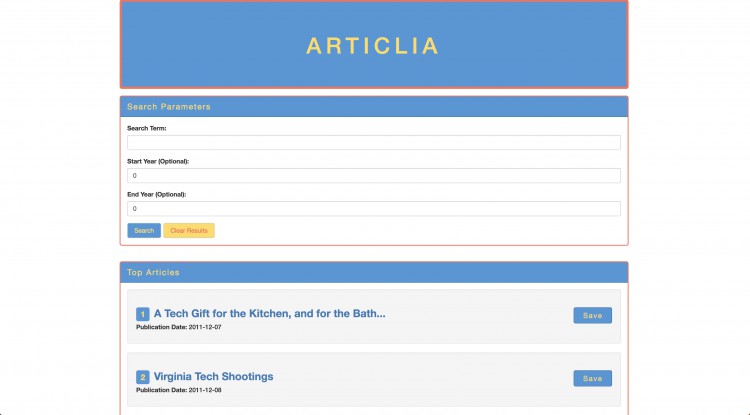Click the ARTICLIA banner title
This screenshot has height=415, width=750.
(372, 46)
